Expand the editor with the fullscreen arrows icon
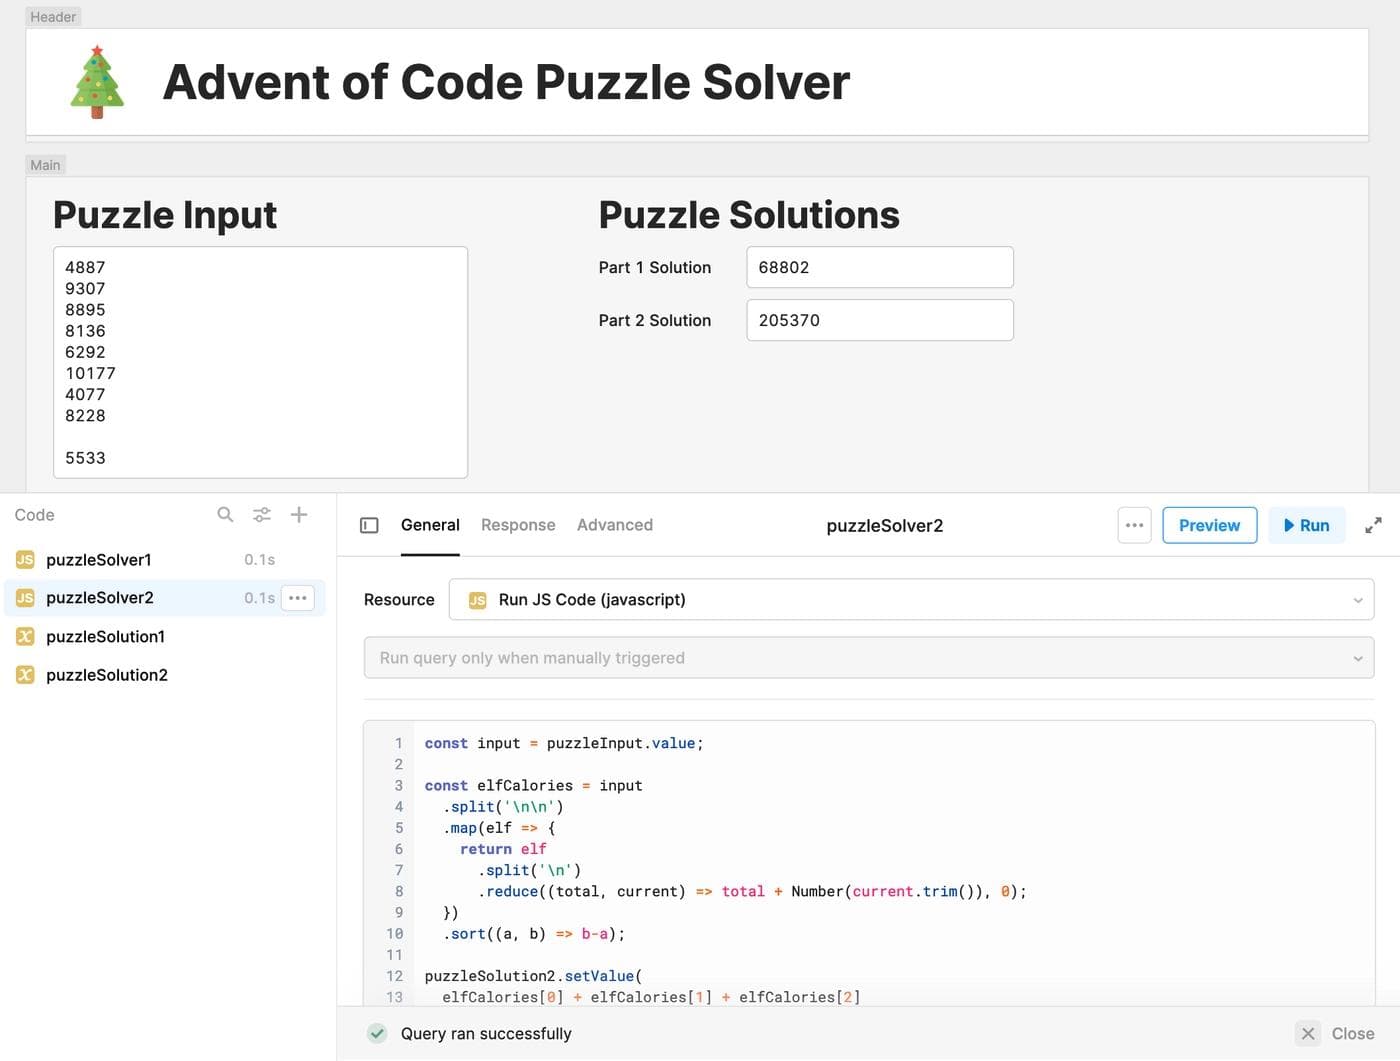1400x1061 pixels. (x=1373, y=524)
